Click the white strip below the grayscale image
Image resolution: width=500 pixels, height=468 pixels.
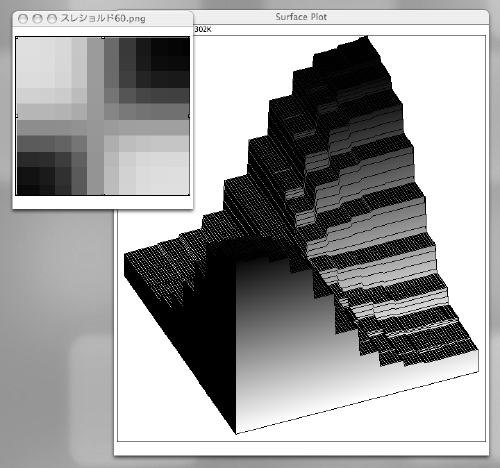tap(103, 202)
